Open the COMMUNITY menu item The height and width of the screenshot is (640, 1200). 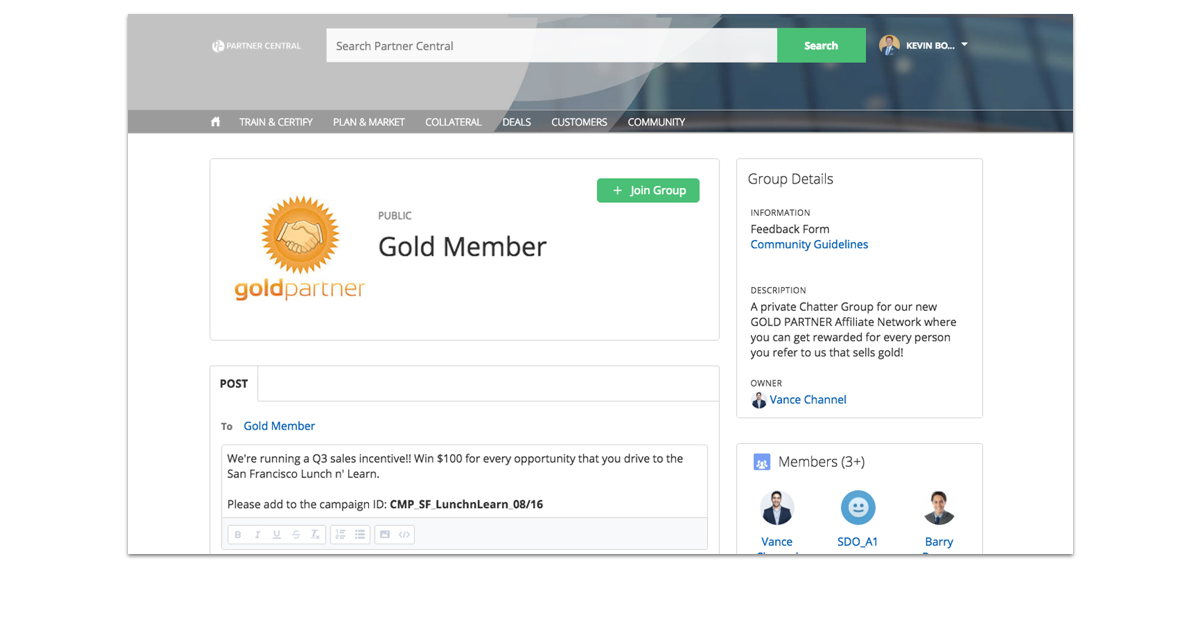(656, 122)
